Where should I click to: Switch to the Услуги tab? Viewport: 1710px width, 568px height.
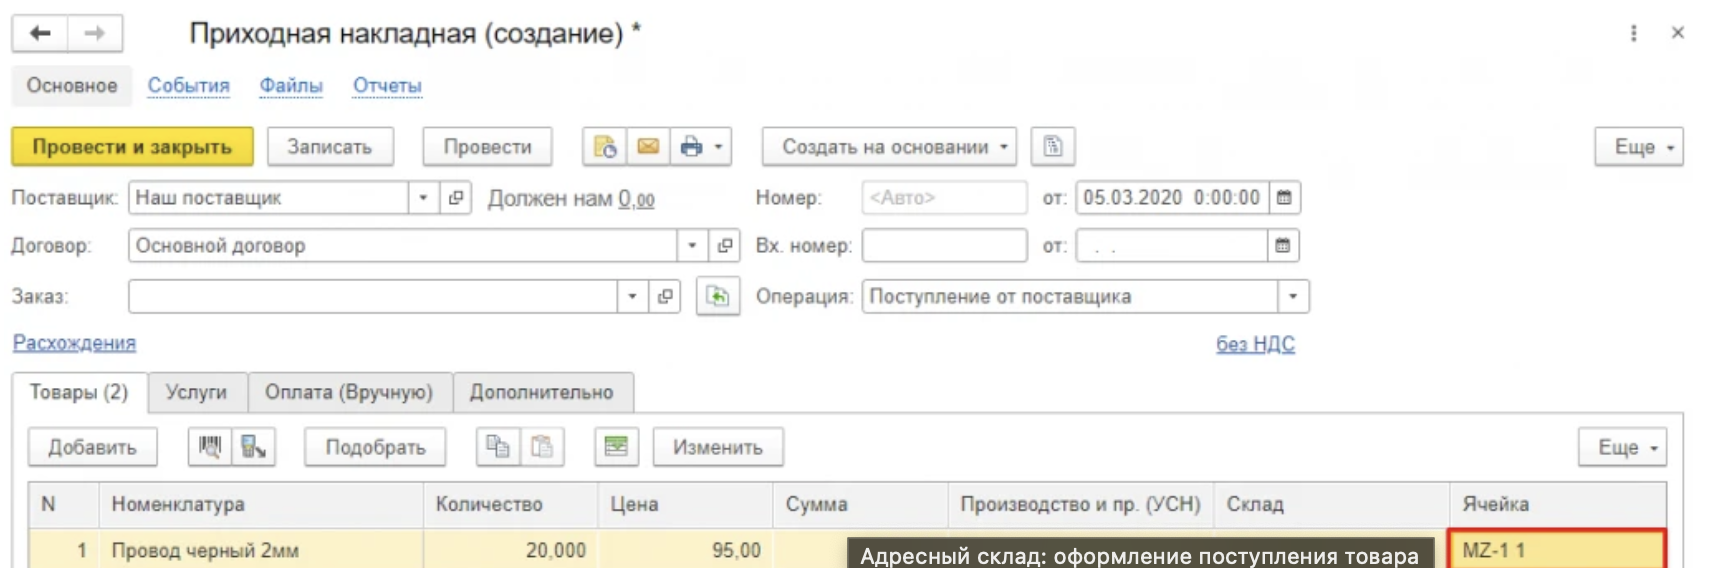pos(196,392)
